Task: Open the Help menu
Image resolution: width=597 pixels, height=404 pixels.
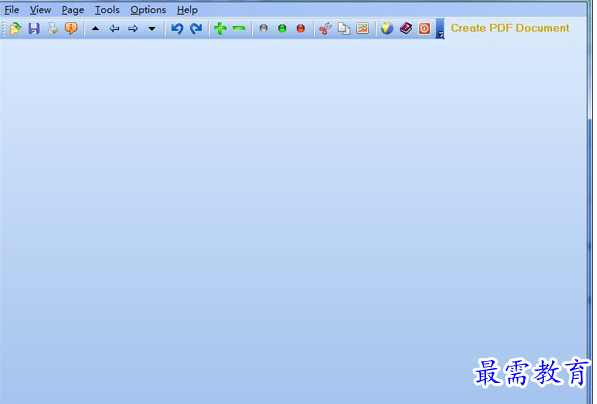Action: coord(187,10)
